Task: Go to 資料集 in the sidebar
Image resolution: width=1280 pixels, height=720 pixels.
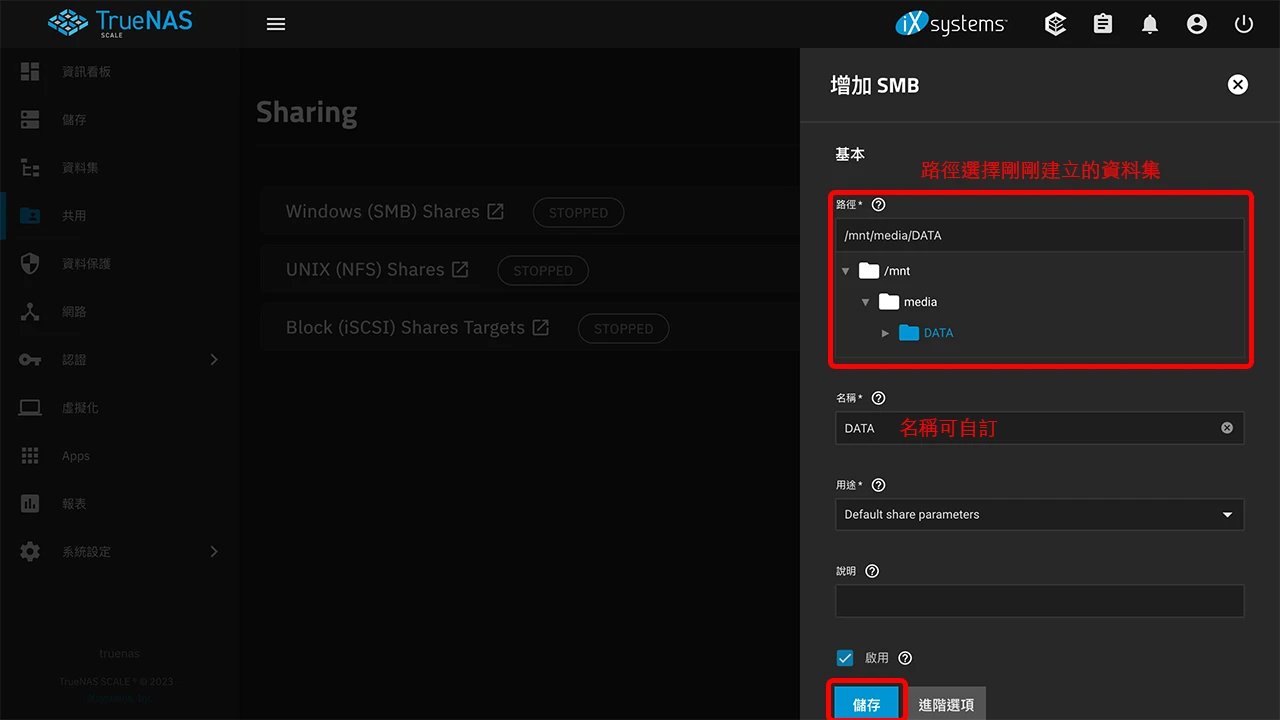Action: click(x=80, y=168)
